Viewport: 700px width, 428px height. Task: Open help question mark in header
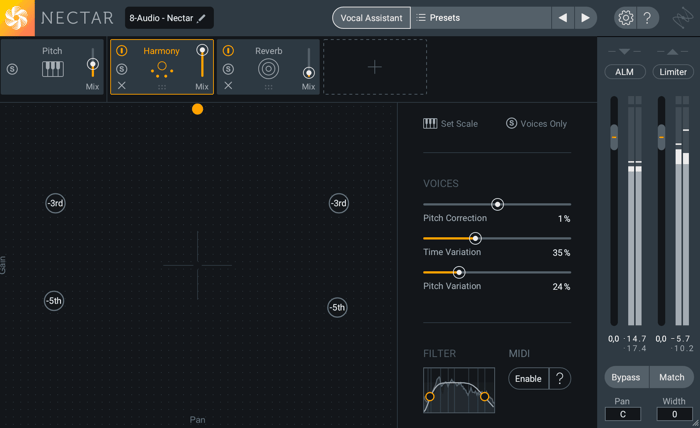coord(647,18)
